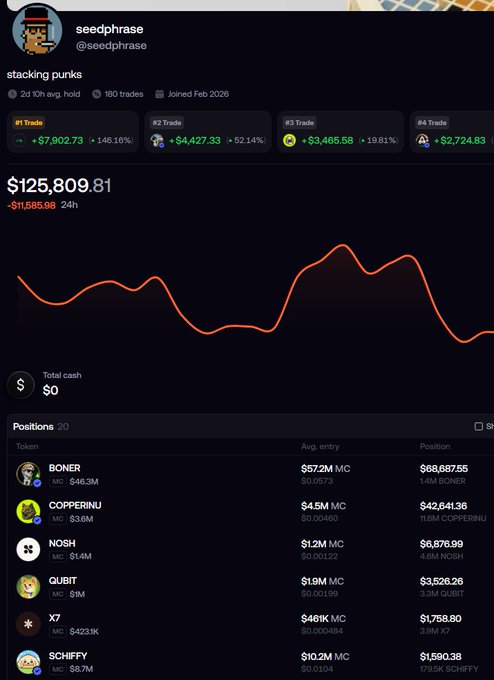Open the #1 Trade card
494x680 pixels.
[73, 132]
